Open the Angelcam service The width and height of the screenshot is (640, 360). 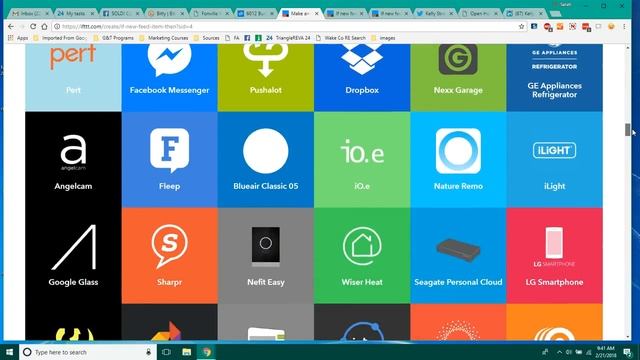coord(73,160)
